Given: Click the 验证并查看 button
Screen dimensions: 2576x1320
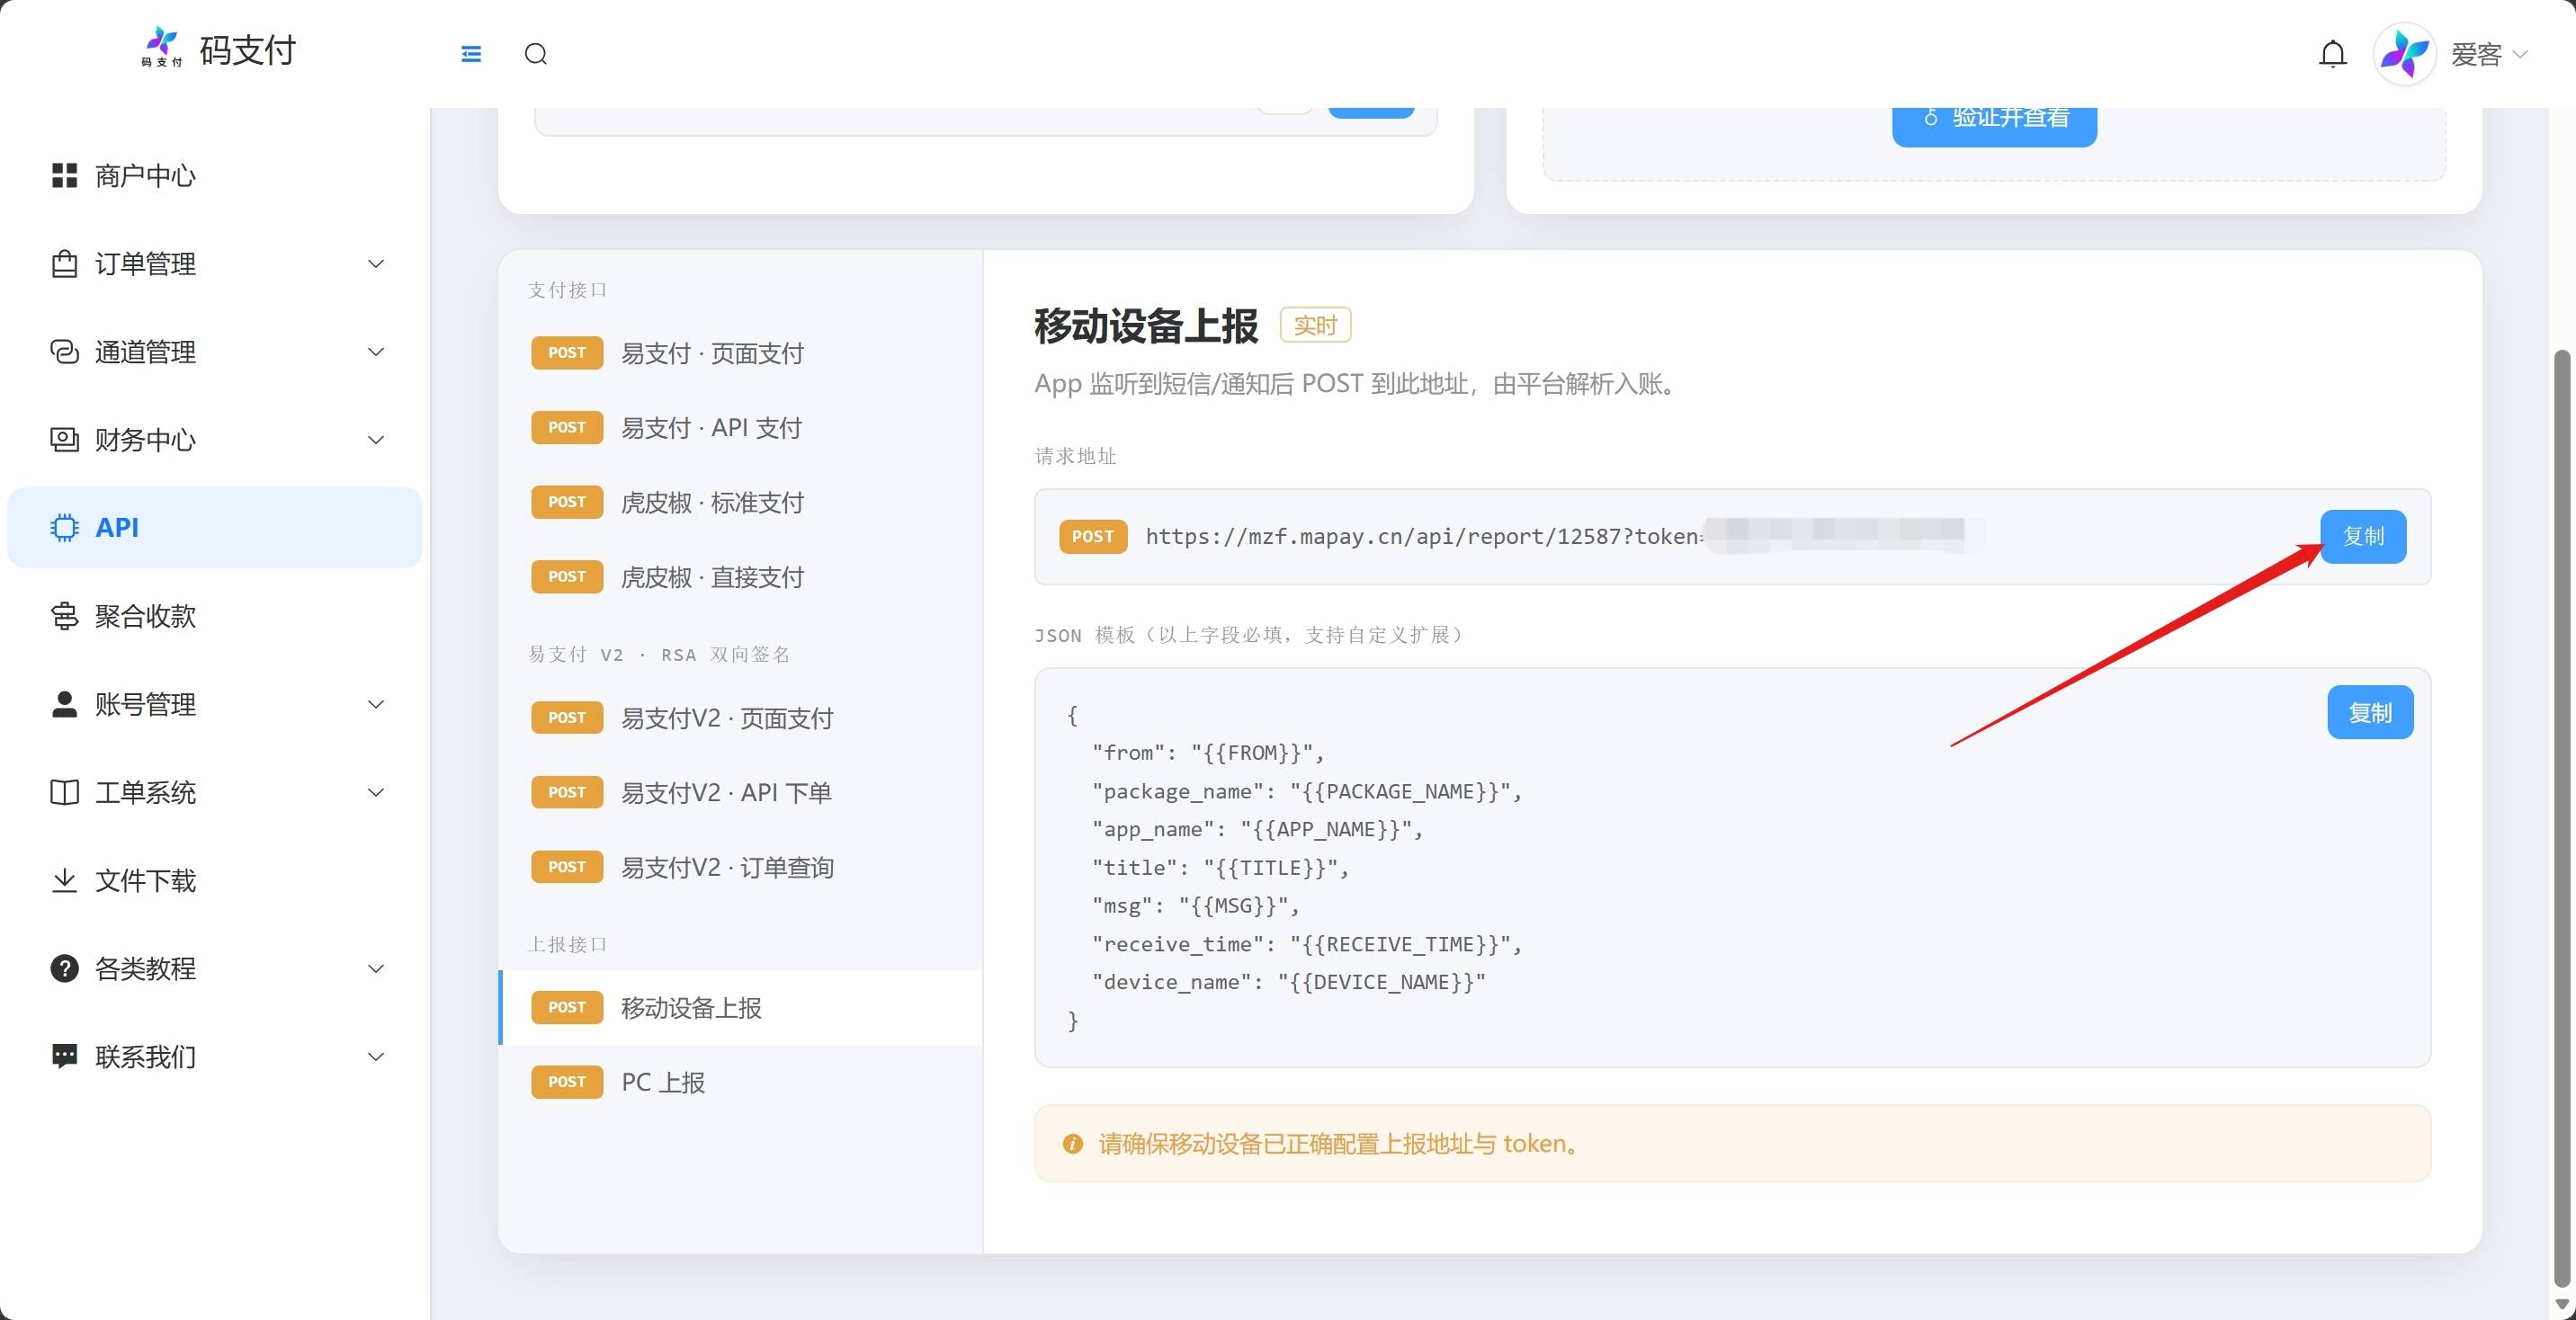Looking at the screenshot, I should tap(1994, 120).
